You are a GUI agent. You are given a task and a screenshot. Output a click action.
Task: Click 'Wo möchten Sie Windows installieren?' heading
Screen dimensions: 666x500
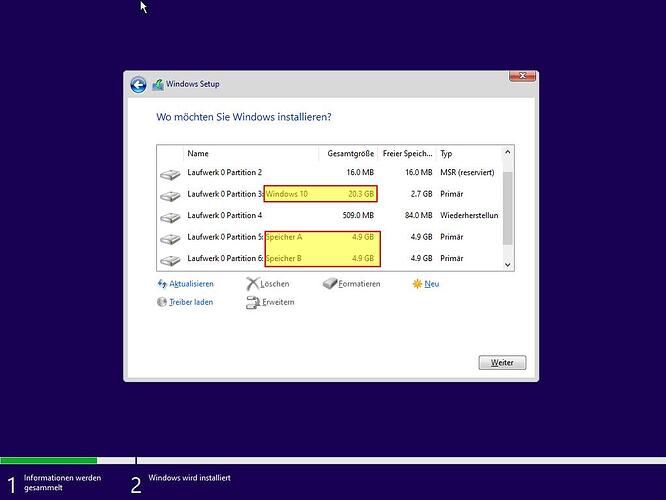[244, 117]
